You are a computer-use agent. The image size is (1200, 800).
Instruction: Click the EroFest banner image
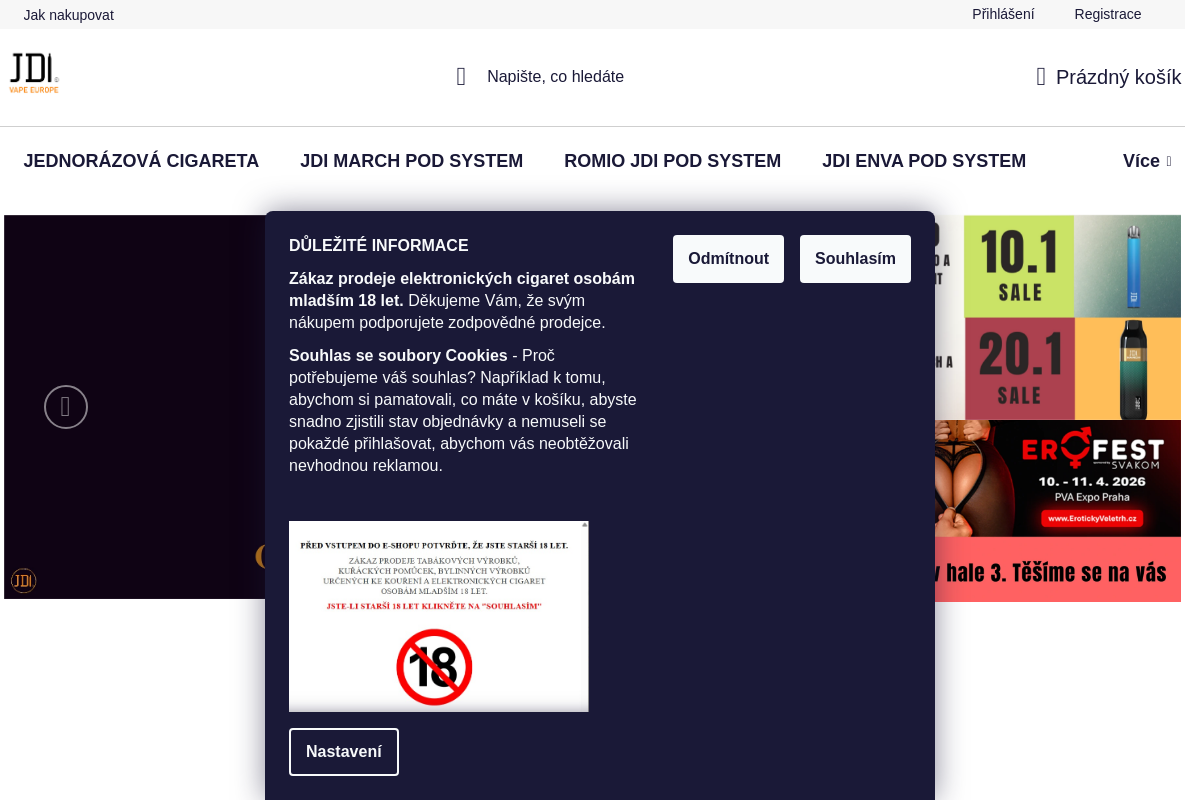(1058, 478)
